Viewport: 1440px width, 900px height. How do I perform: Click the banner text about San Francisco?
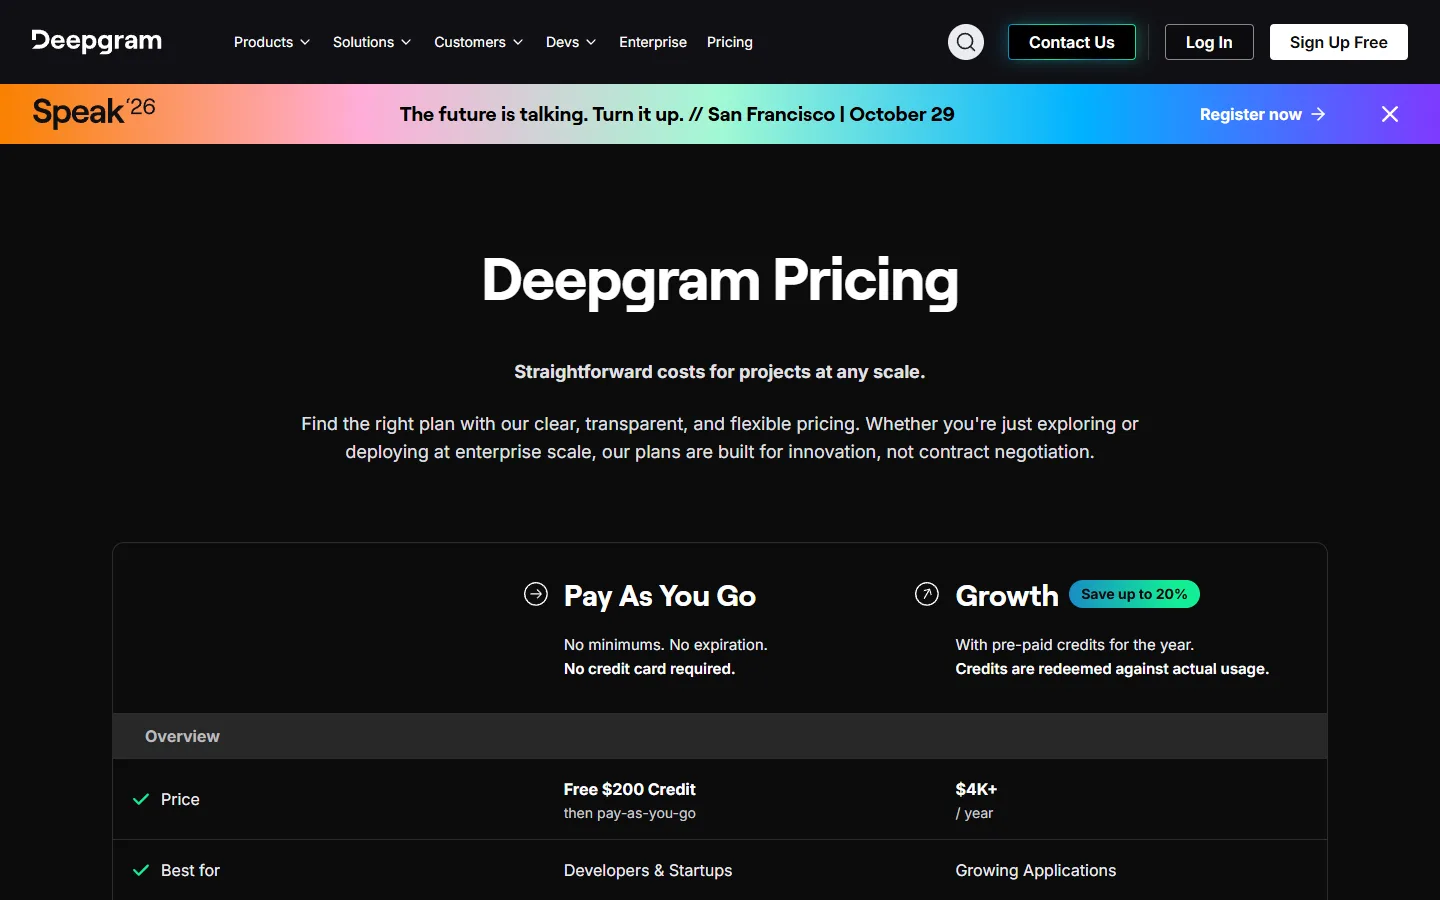tap(677, 114)
